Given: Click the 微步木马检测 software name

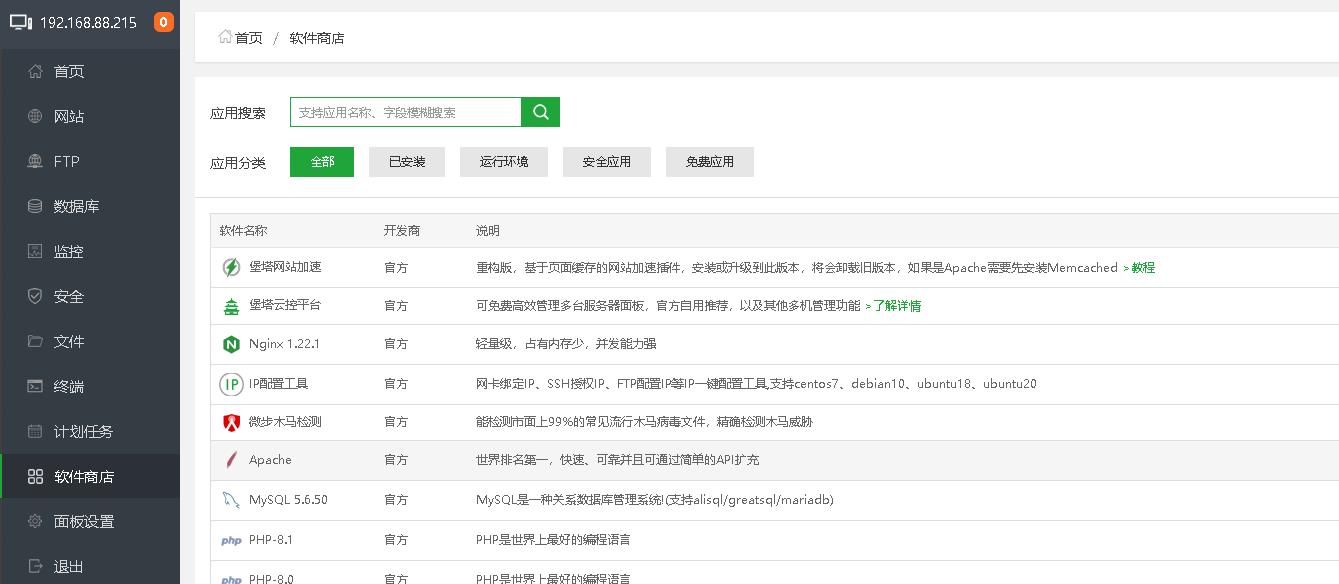Looking at the screenshot, I should (285, 422).
